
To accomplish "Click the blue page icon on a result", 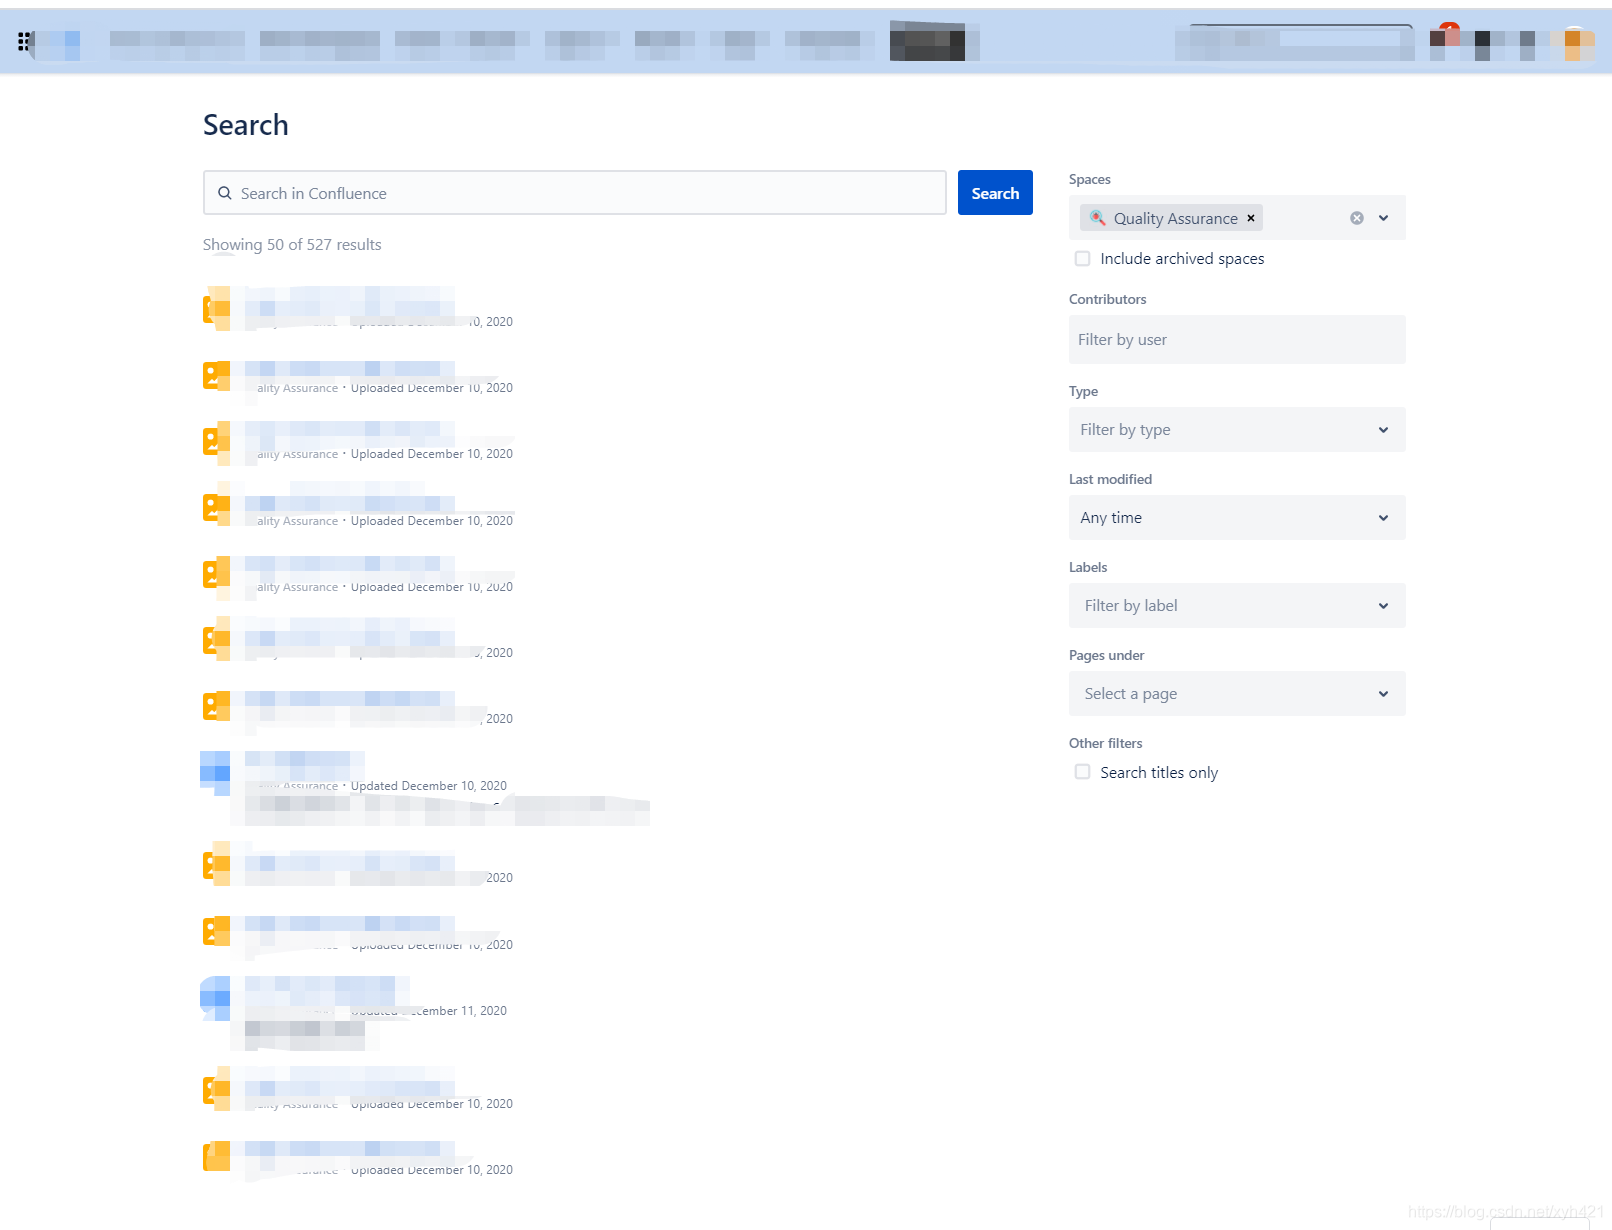I will click(214, 771).
